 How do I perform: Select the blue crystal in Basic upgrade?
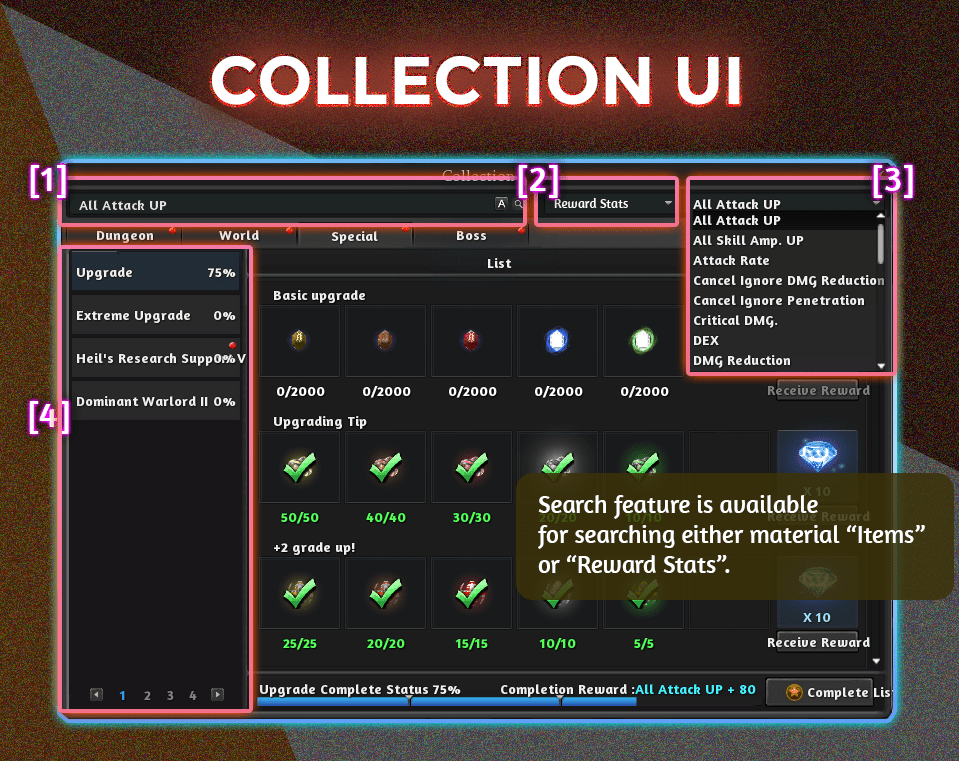click(x=557, y=341)
